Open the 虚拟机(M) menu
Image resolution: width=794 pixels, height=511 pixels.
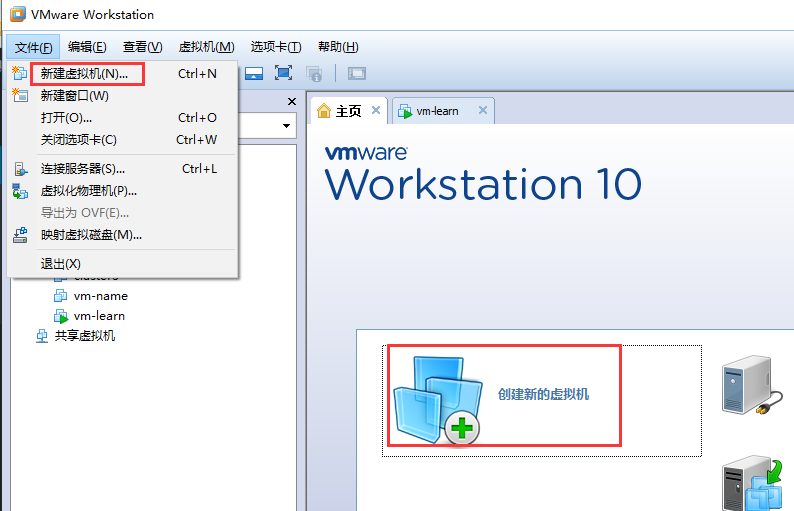coord(207,47)
